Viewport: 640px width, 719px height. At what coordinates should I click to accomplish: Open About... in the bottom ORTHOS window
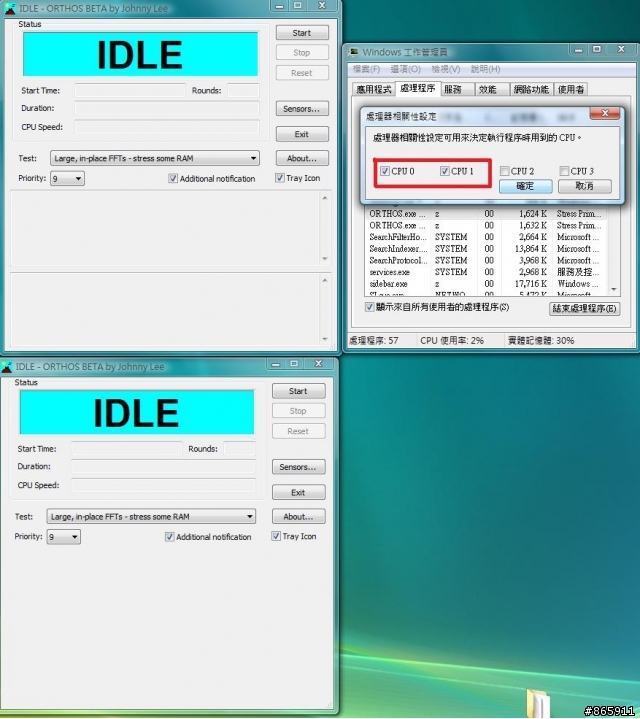pos(298,516)
